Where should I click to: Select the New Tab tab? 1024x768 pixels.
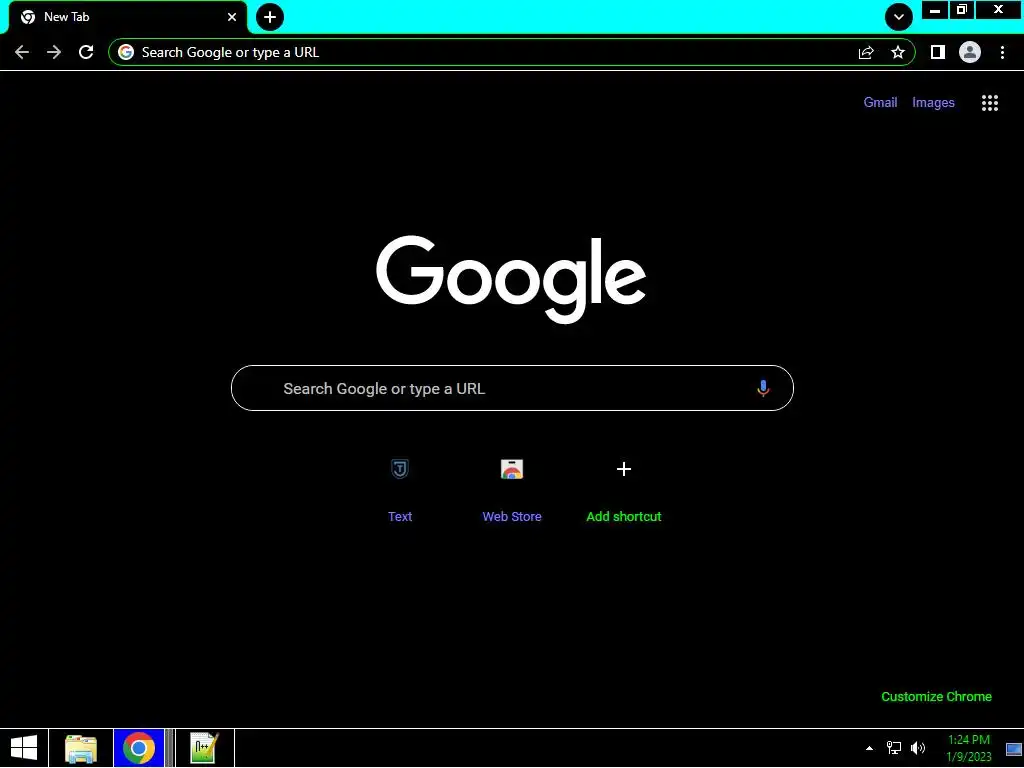(x=128, y=18)
